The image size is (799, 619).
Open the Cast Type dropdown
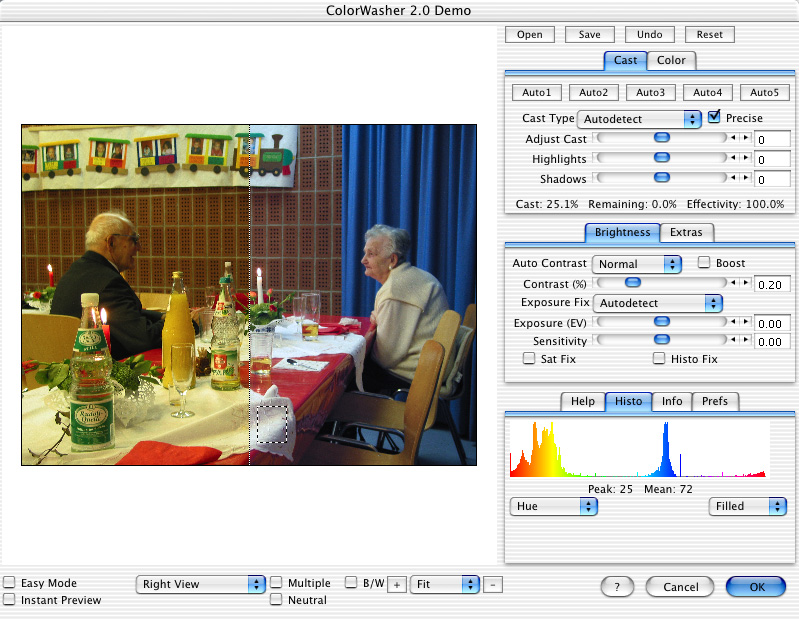click(x=639, y=119)
